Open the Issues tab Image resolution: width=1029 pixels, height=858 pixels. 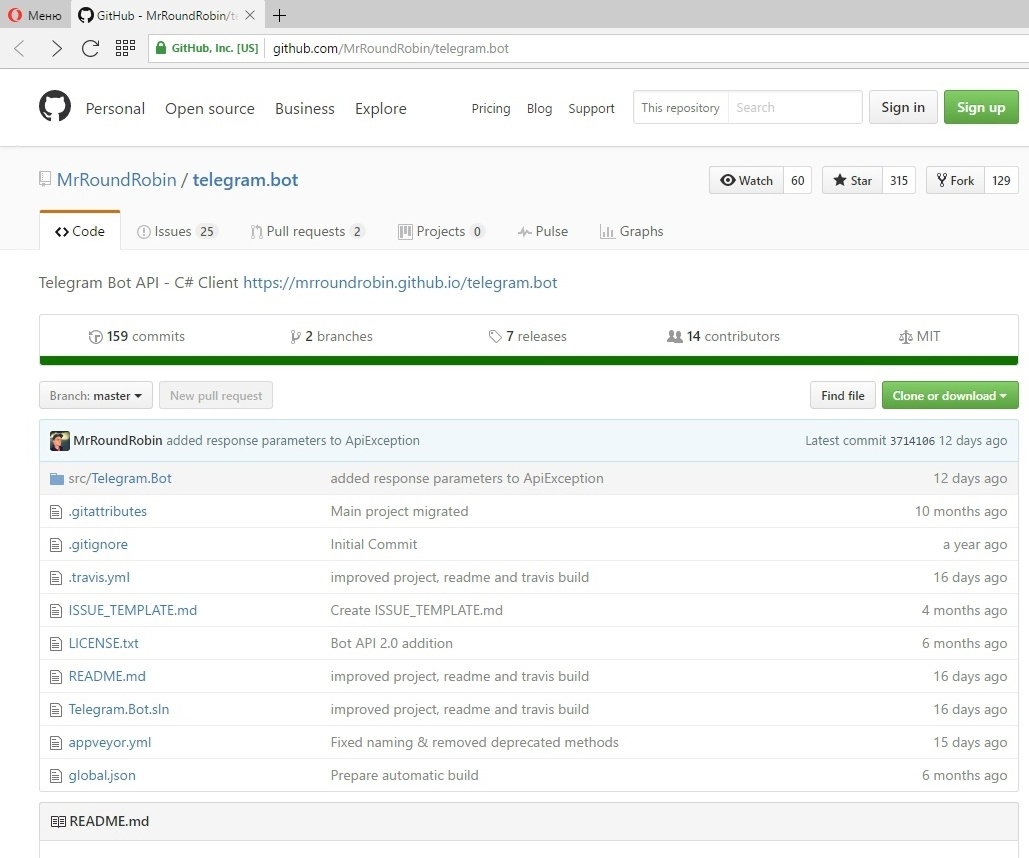coord(176,231)
